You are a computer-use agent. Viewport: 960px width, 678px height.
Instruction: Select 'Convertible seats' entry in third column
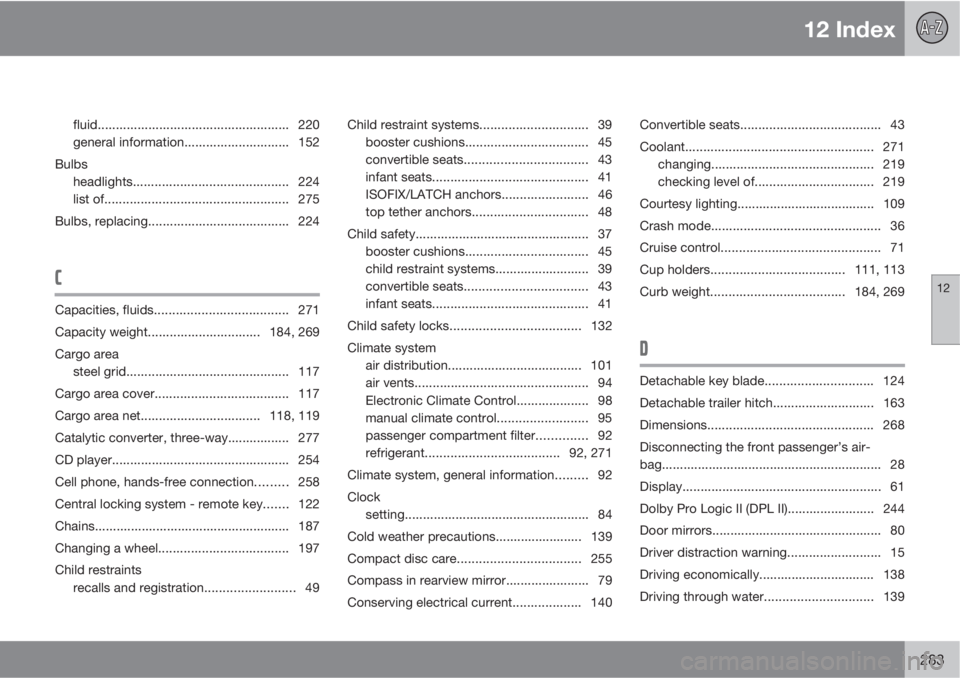click(x=772, y=125)
